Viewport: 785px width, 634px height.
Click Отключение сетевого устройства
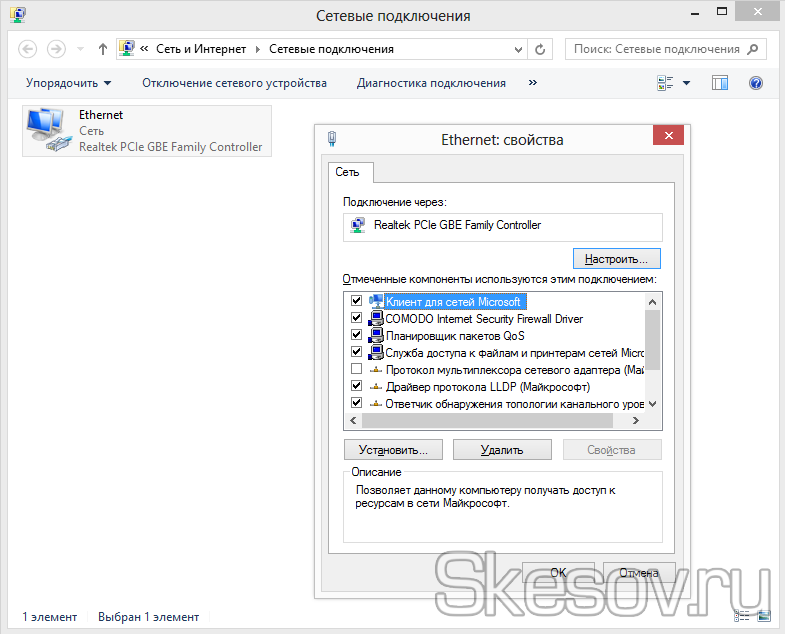click(x=234, y=83)
